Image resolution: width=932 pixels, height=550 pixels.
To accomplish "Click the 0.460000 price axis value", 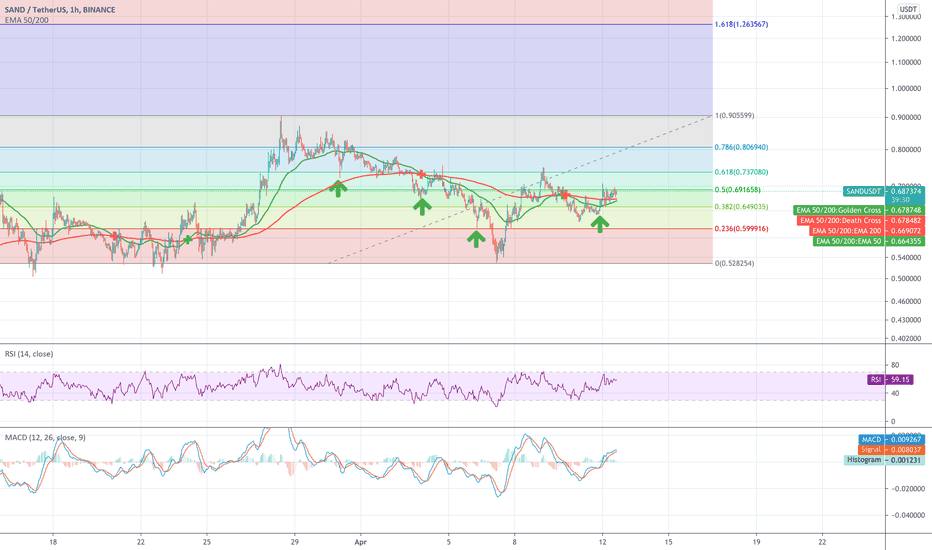I will click(906, 301).
